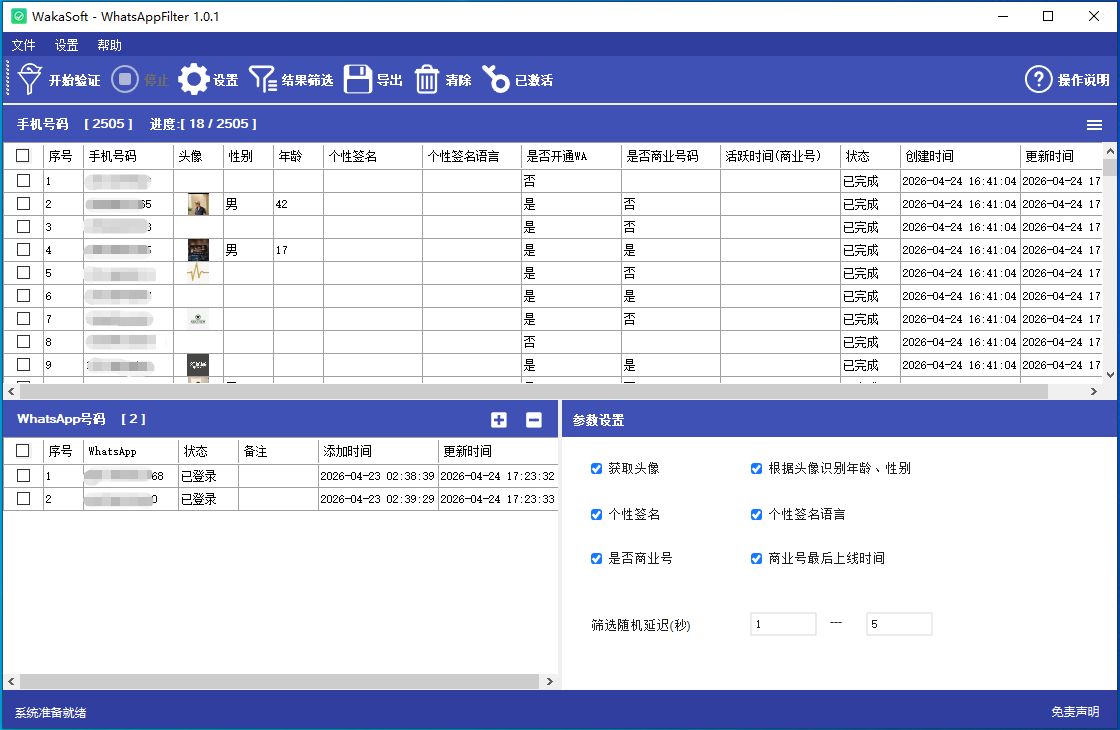The height and width of the screenshot is (730, 1120).
Task: Toggle the 个性签名语言 checkbox
Action: [x=755, y=513]
